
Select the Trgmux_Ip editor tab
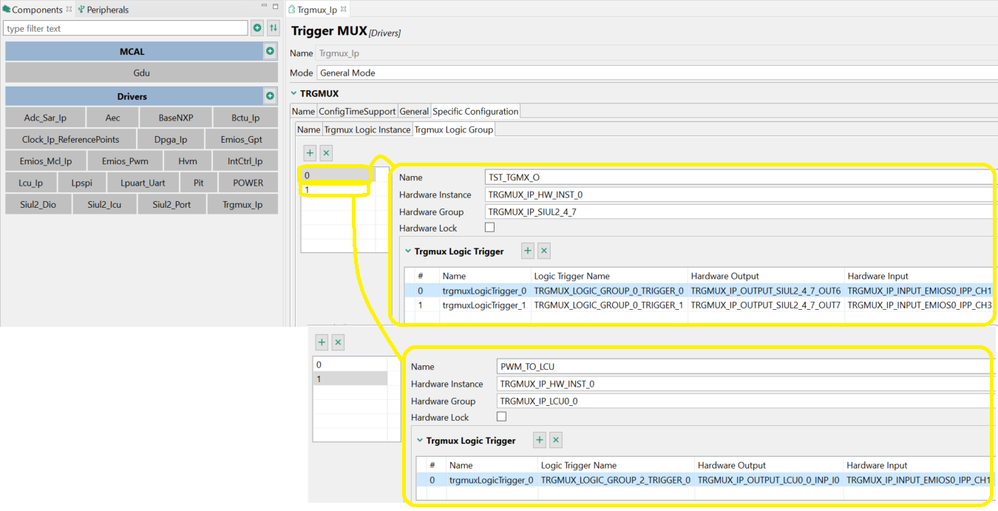(316, 10)
